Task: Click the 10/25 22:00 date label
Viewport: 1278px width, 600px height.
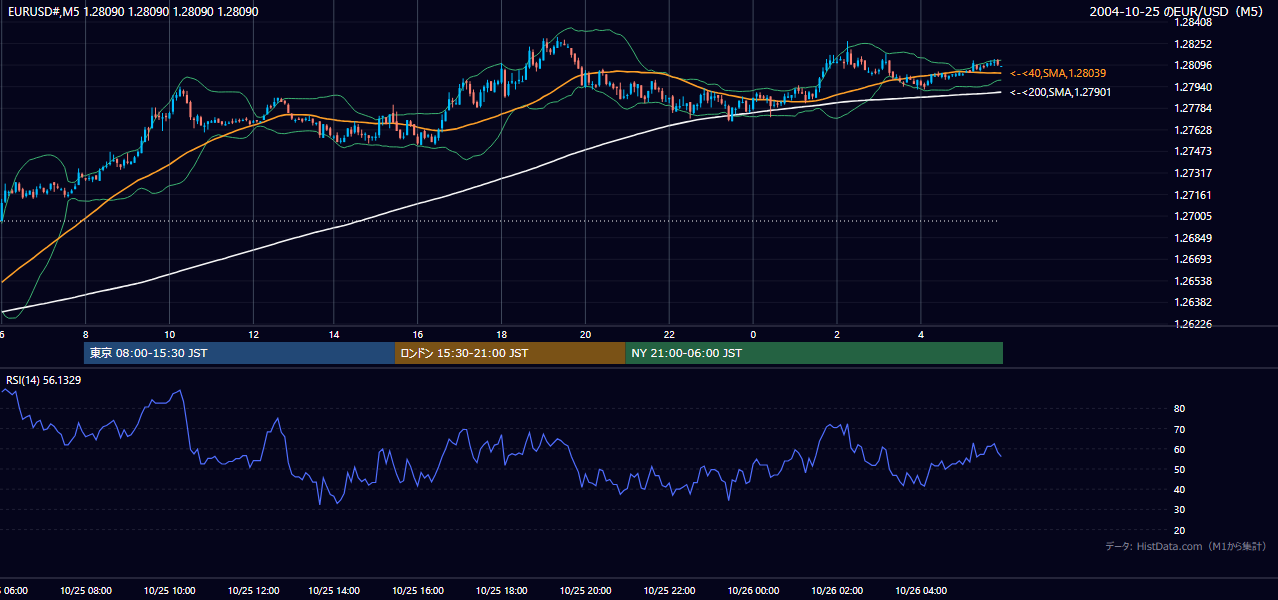Action: point(669,590)
